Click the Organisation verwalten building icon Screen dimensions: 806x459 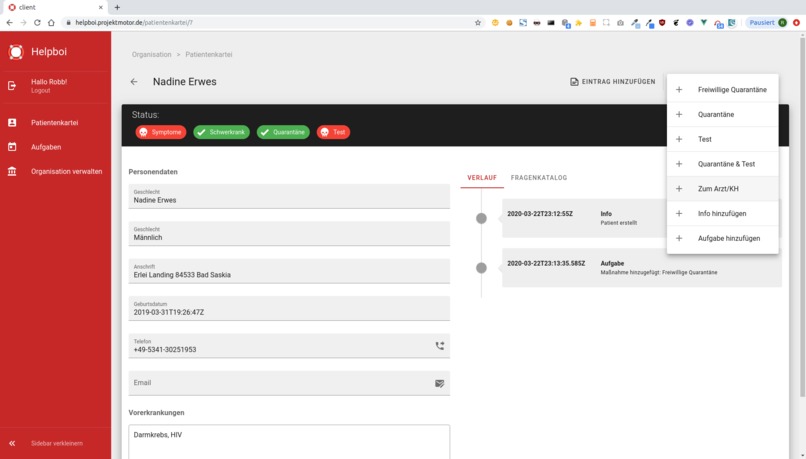(12, 171)
